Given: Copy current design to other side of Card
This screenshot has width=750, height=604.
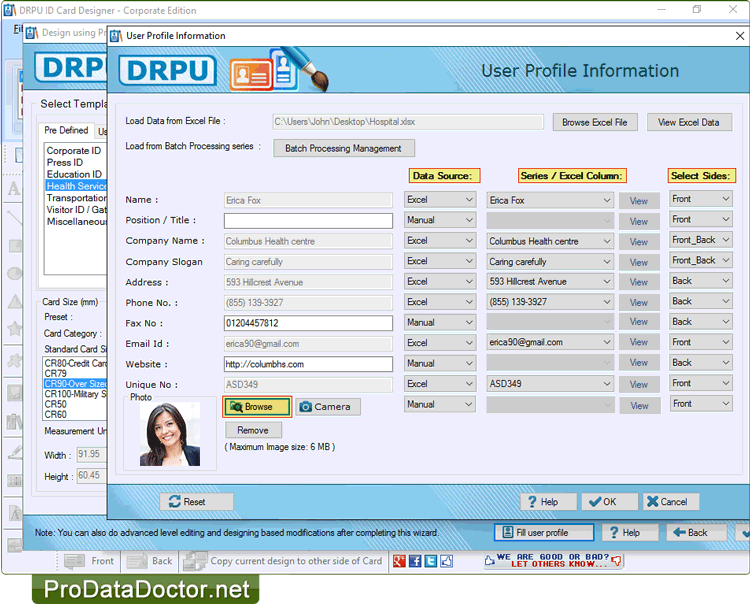Looking at the screenshot, I should point(283,561).
